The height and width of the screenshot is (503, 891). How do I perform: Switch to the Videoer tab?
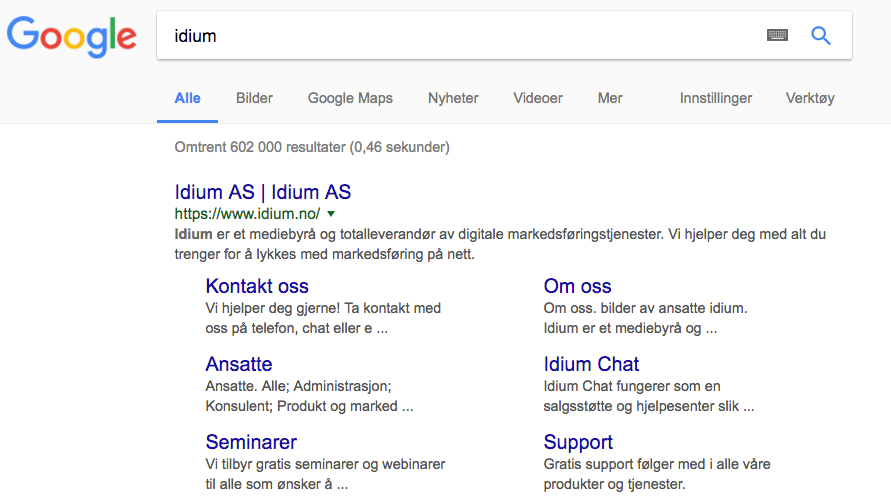pos(538,98)
